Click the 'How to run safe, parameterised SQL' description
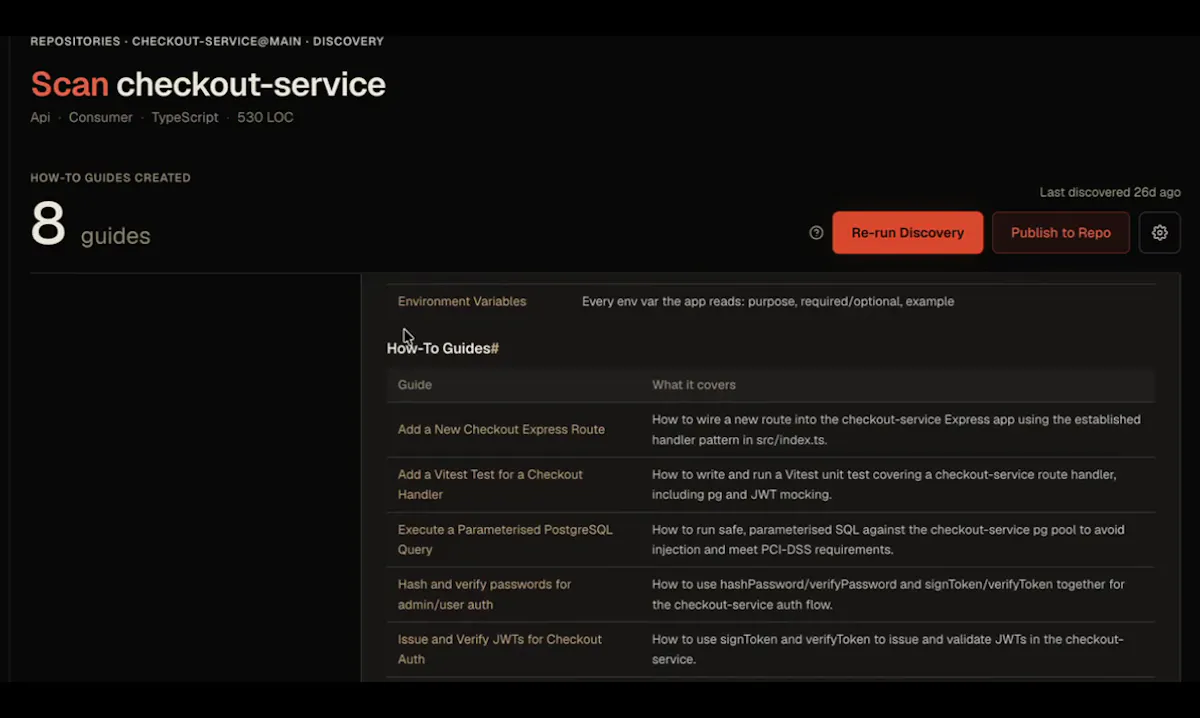This screenshot has width=1200, height=718. point(888,540)
